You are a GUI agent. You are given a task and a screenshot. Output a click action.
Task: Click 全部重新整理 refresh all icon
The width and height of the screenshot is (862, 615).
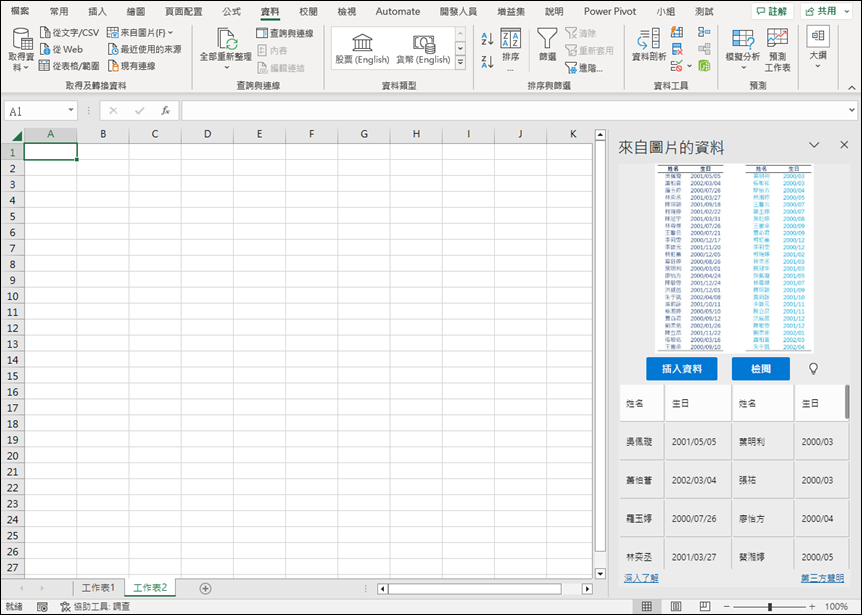point(225,40)
